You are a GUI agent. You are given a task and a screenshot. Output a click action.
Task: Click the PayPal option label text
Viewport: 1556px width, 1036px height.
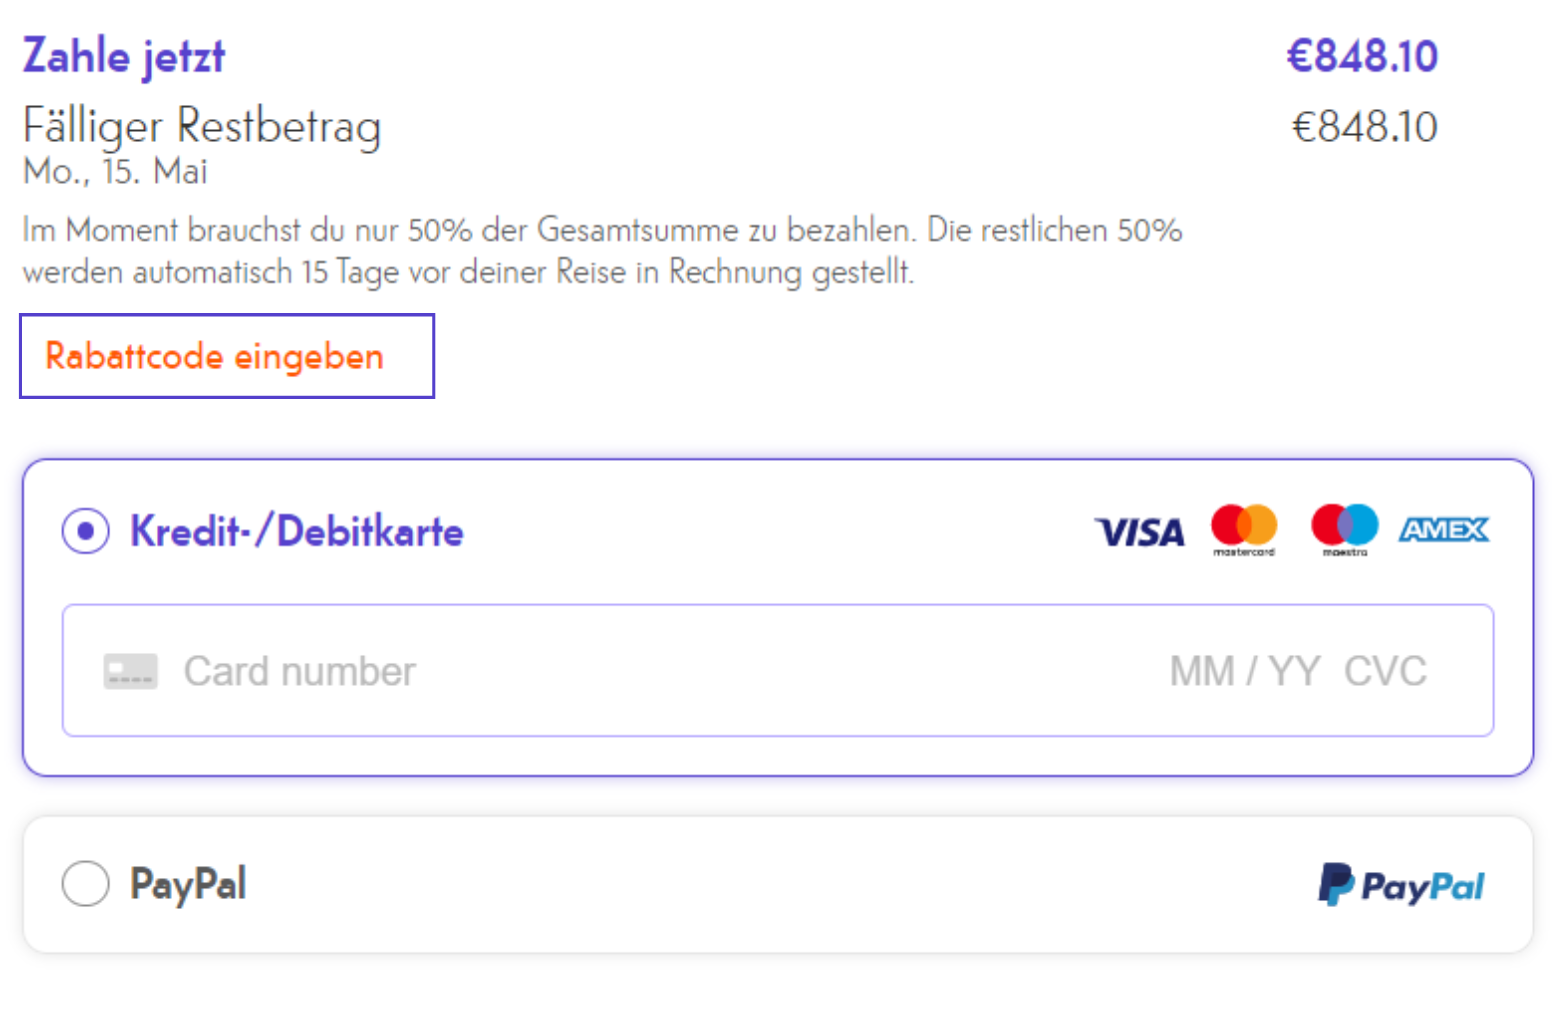tap(188, 884)
